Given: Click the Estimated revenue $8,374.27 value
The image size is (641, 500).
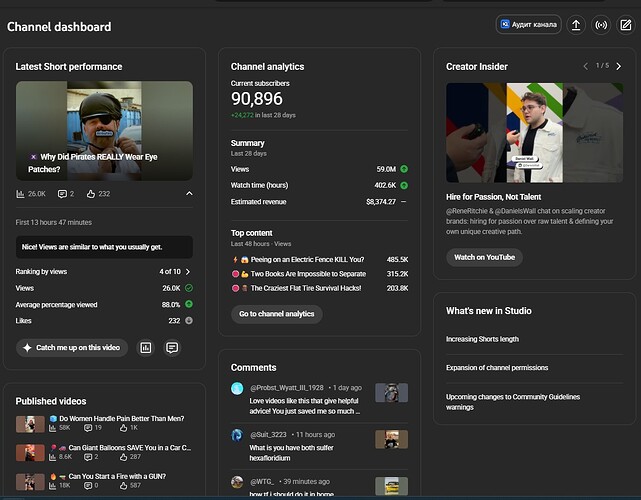Looking at the screenshot, I should click(x=381, y=202).
